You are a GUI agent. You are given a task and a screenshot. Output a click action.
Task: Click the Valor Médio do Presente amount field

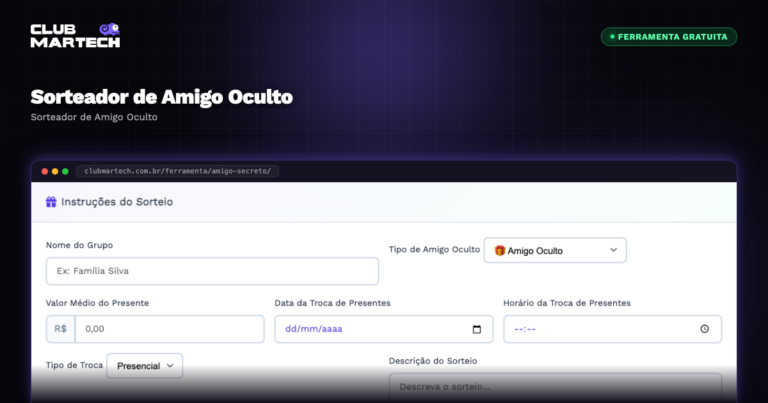pos(169,329)
